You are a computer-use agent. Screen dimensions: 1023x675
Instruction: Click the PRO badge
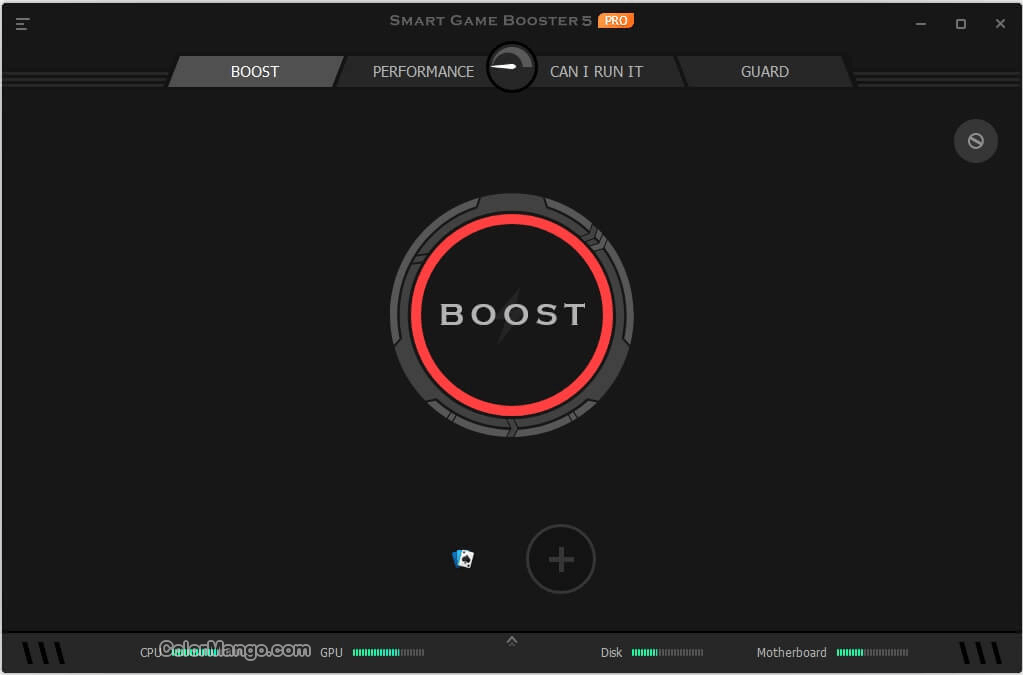pyautogui.click(x=616, y=21)
